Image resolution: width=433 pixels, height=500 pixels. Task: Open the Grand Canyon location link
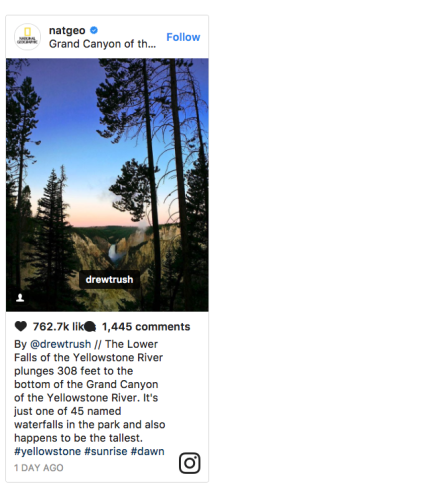click(x=102, y=44)
